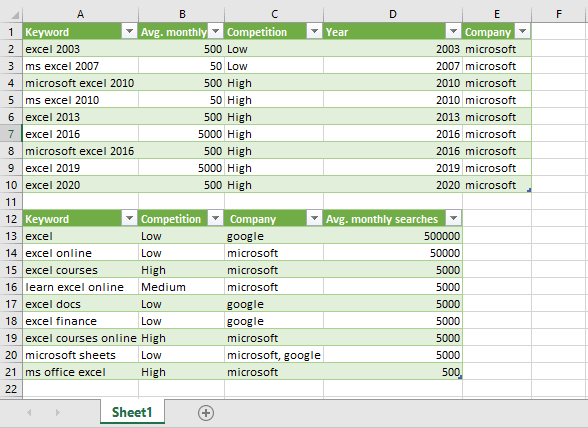This screenshot has height=428, width=588.
Task: Select cell containing 'excel 2013'
Action: 80,117
